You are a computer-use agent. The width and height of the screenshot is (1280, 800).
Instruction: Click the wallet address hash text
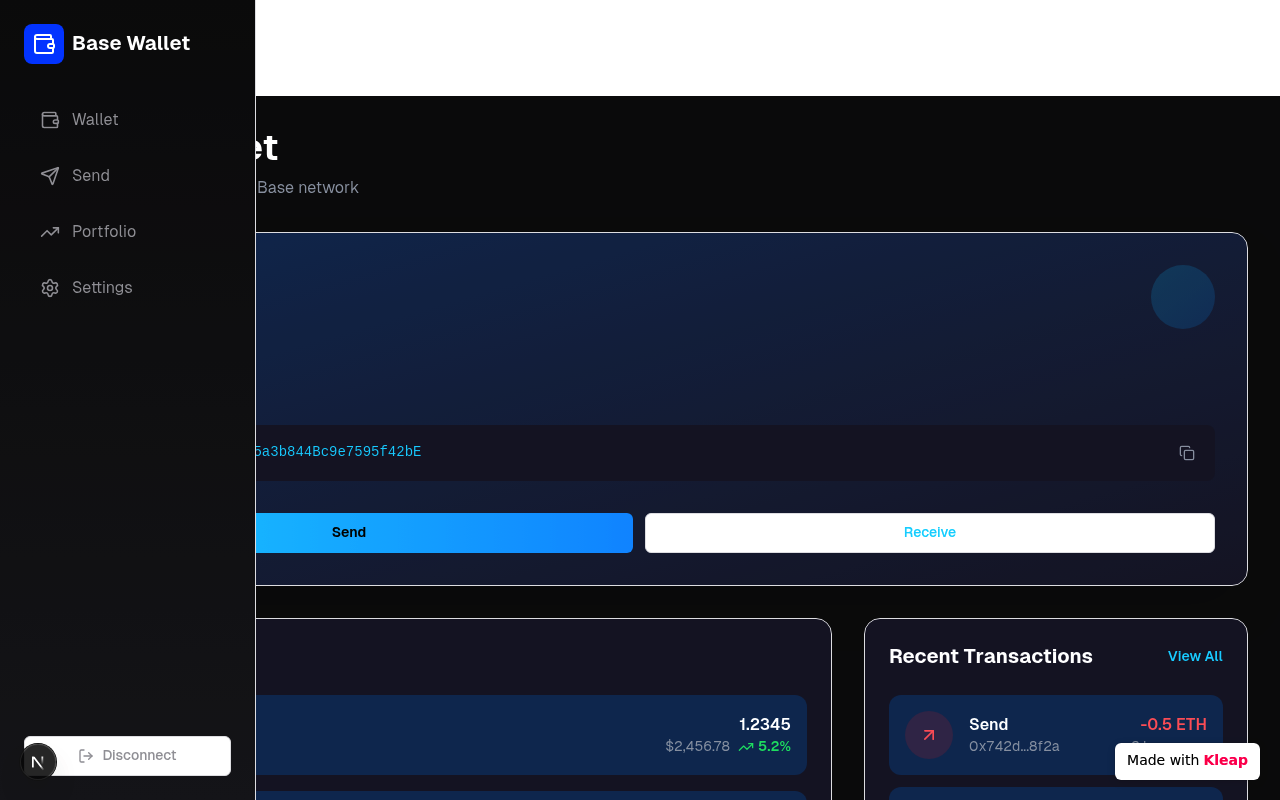point(338,452)
